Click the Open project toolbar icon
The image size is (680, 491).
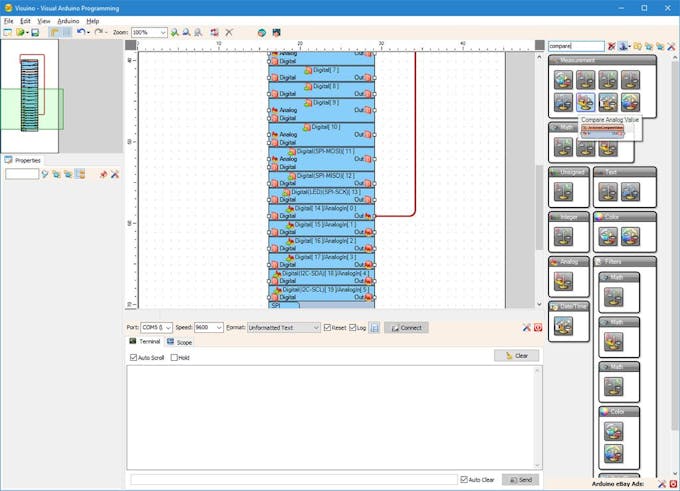(20, 33)
